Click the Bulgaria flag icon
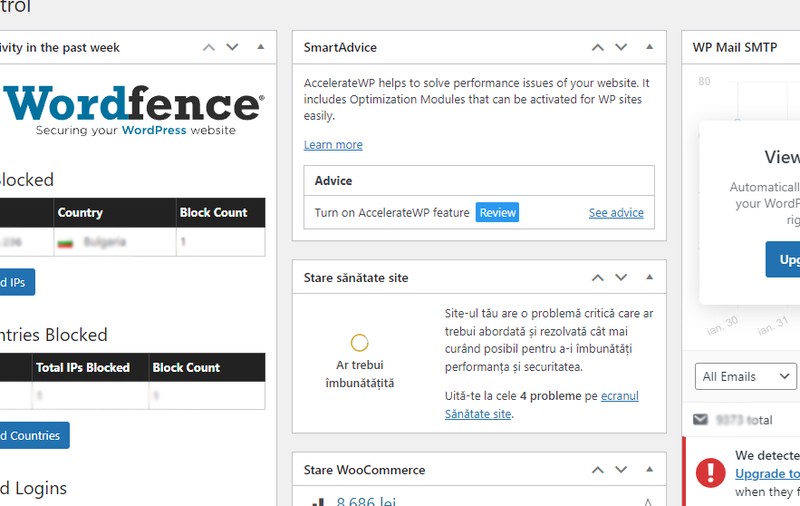The width and height of the screenshot is (800, 506). tap(65, 243)
